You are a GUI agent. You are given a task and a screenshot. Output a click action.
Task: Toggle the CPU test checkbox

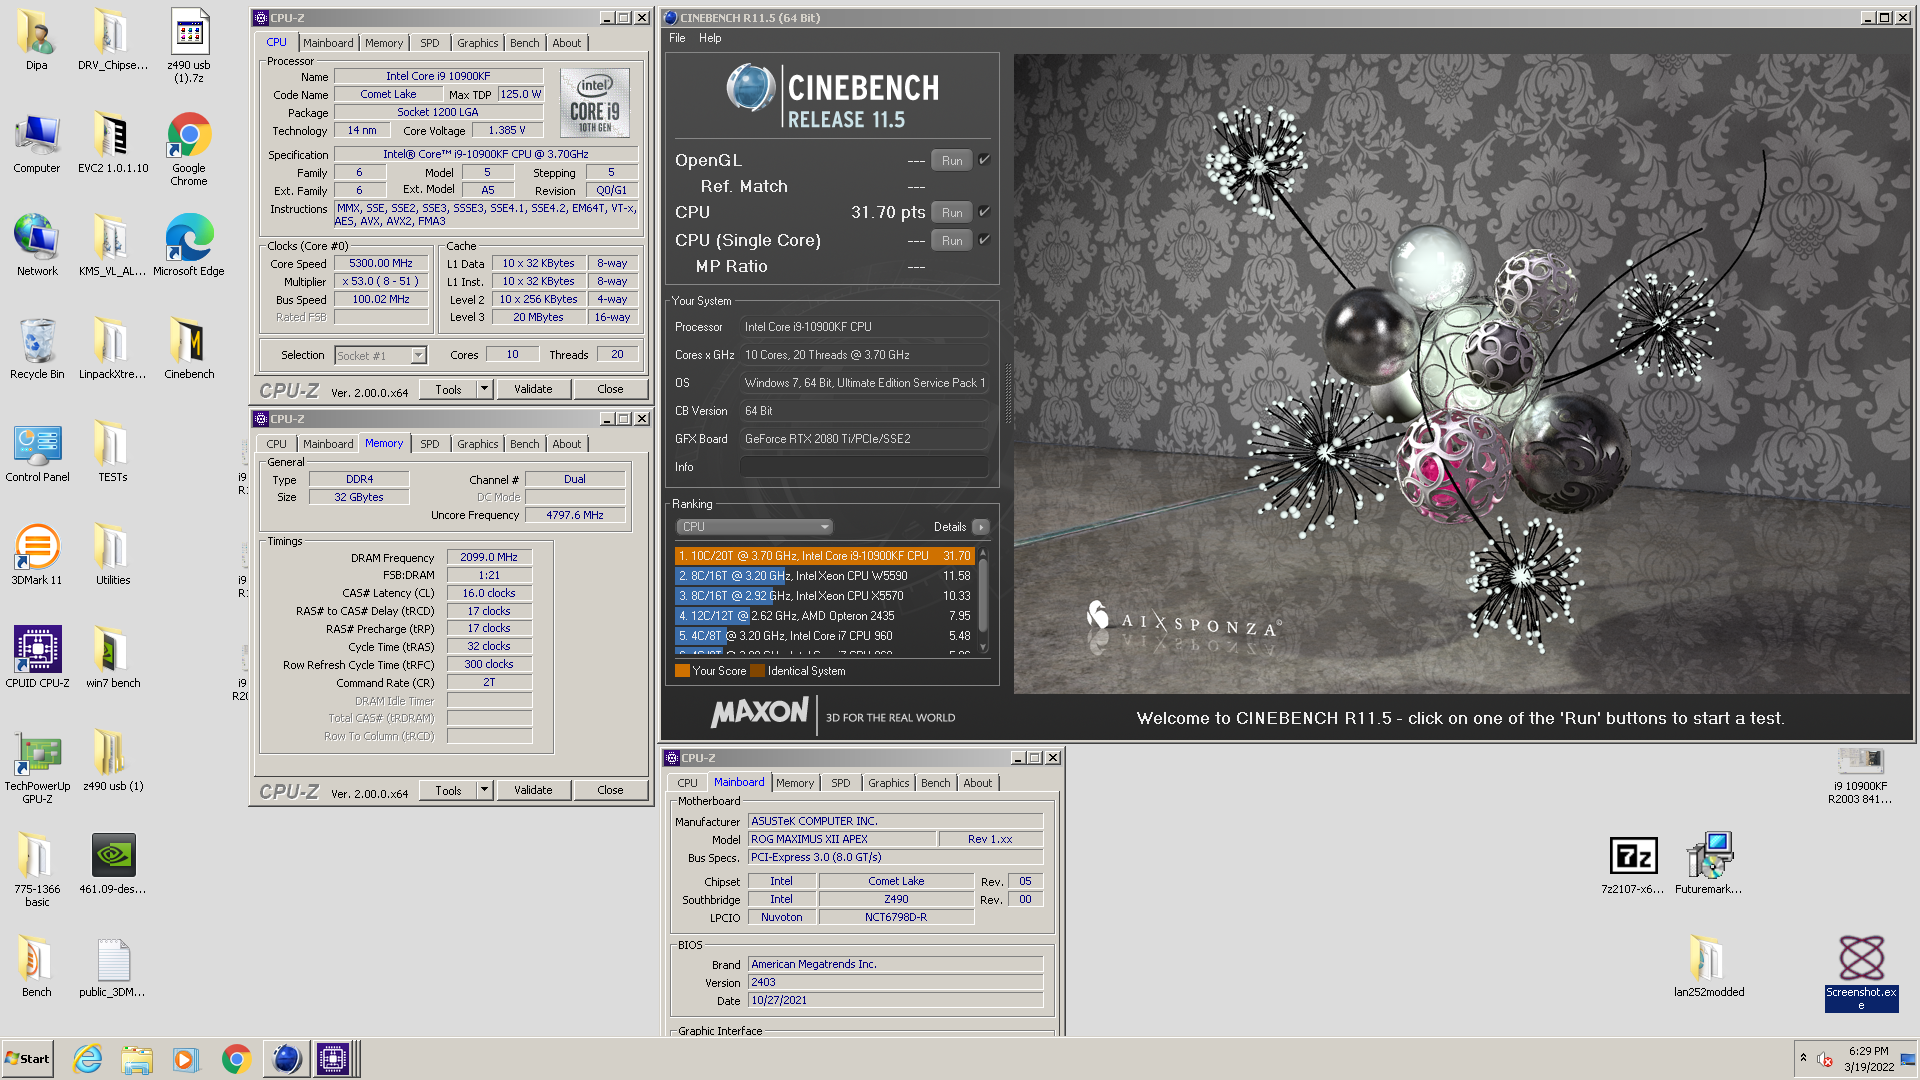click(984, 212)
